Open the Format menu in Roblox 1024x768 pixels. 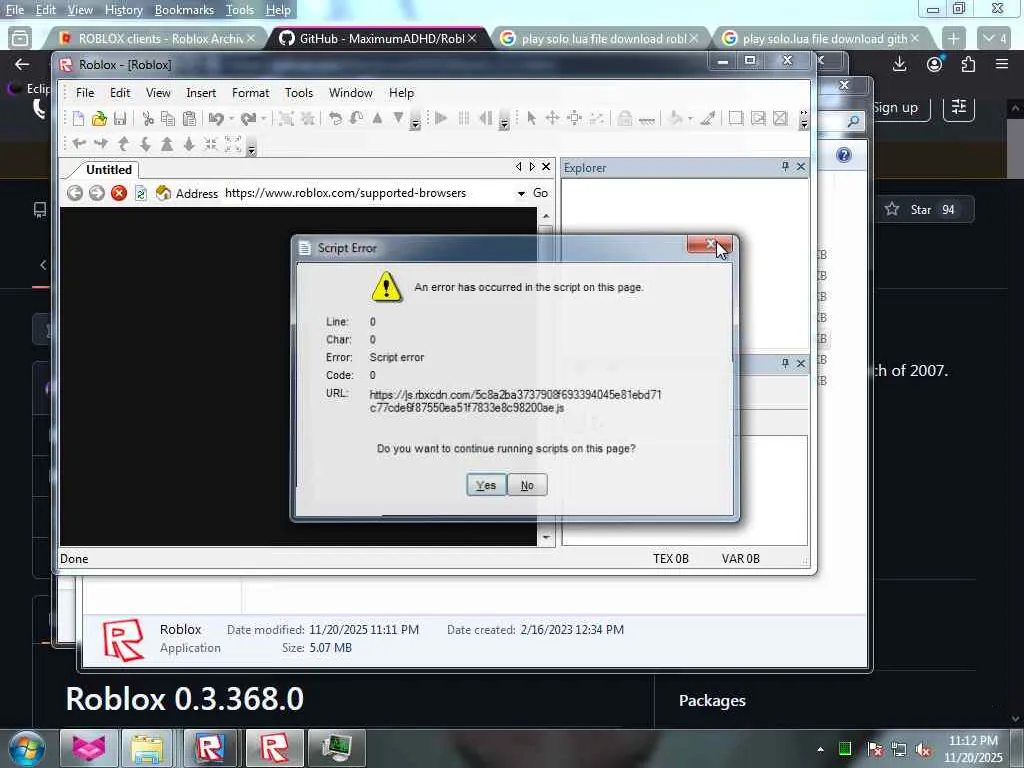pyautogui.click(x=250, y=93)
